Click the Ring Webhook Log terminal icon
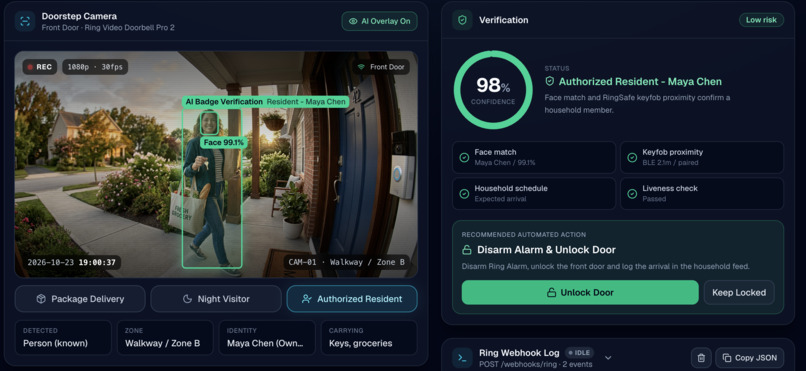 pyautogui.click(x=462, y=358)
